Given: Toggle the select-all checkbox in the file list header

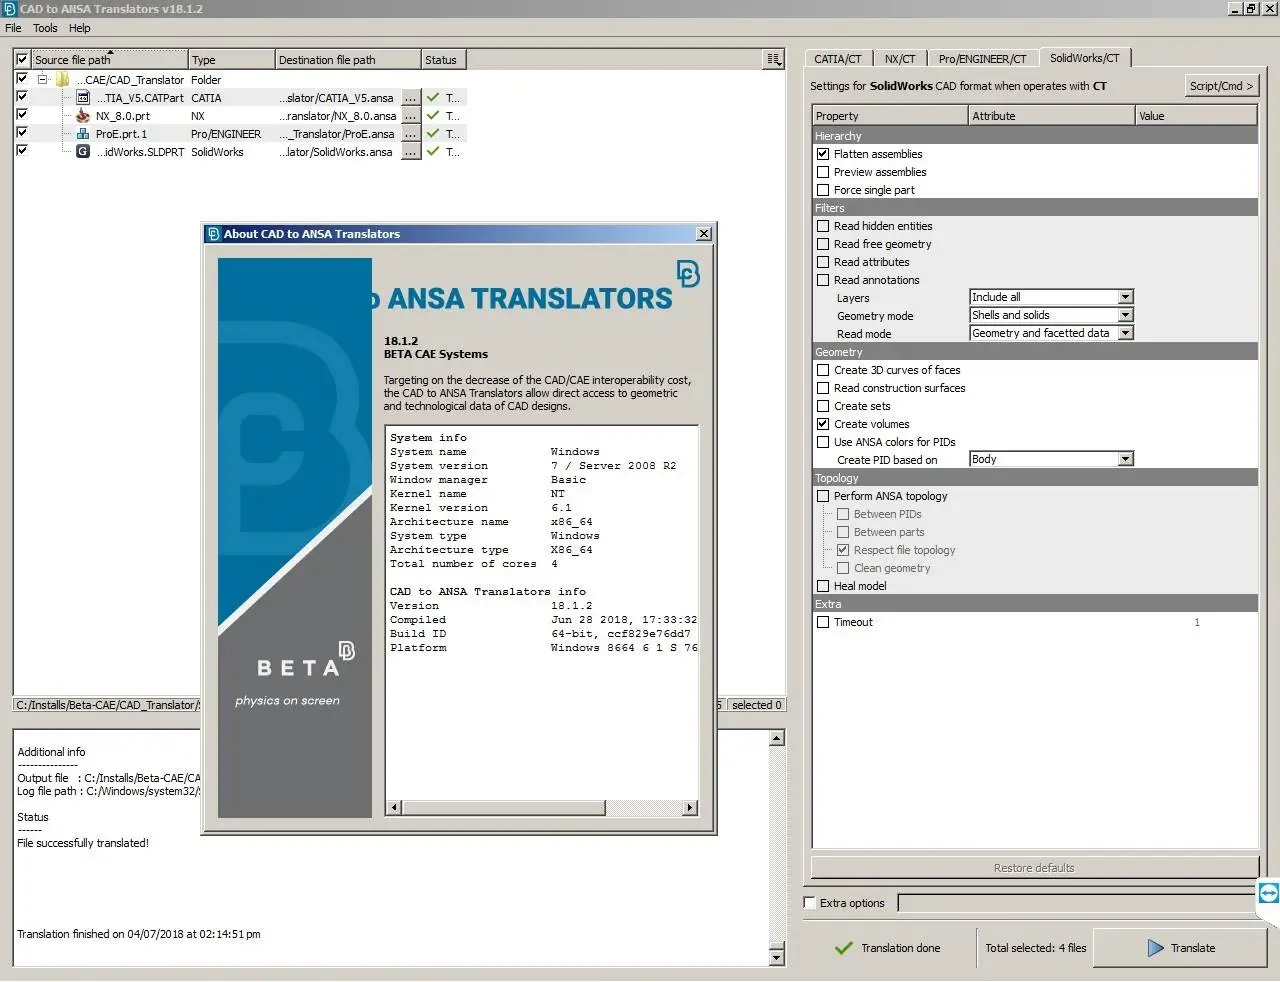Looking at the screenshot, I should tap(22, 60).
